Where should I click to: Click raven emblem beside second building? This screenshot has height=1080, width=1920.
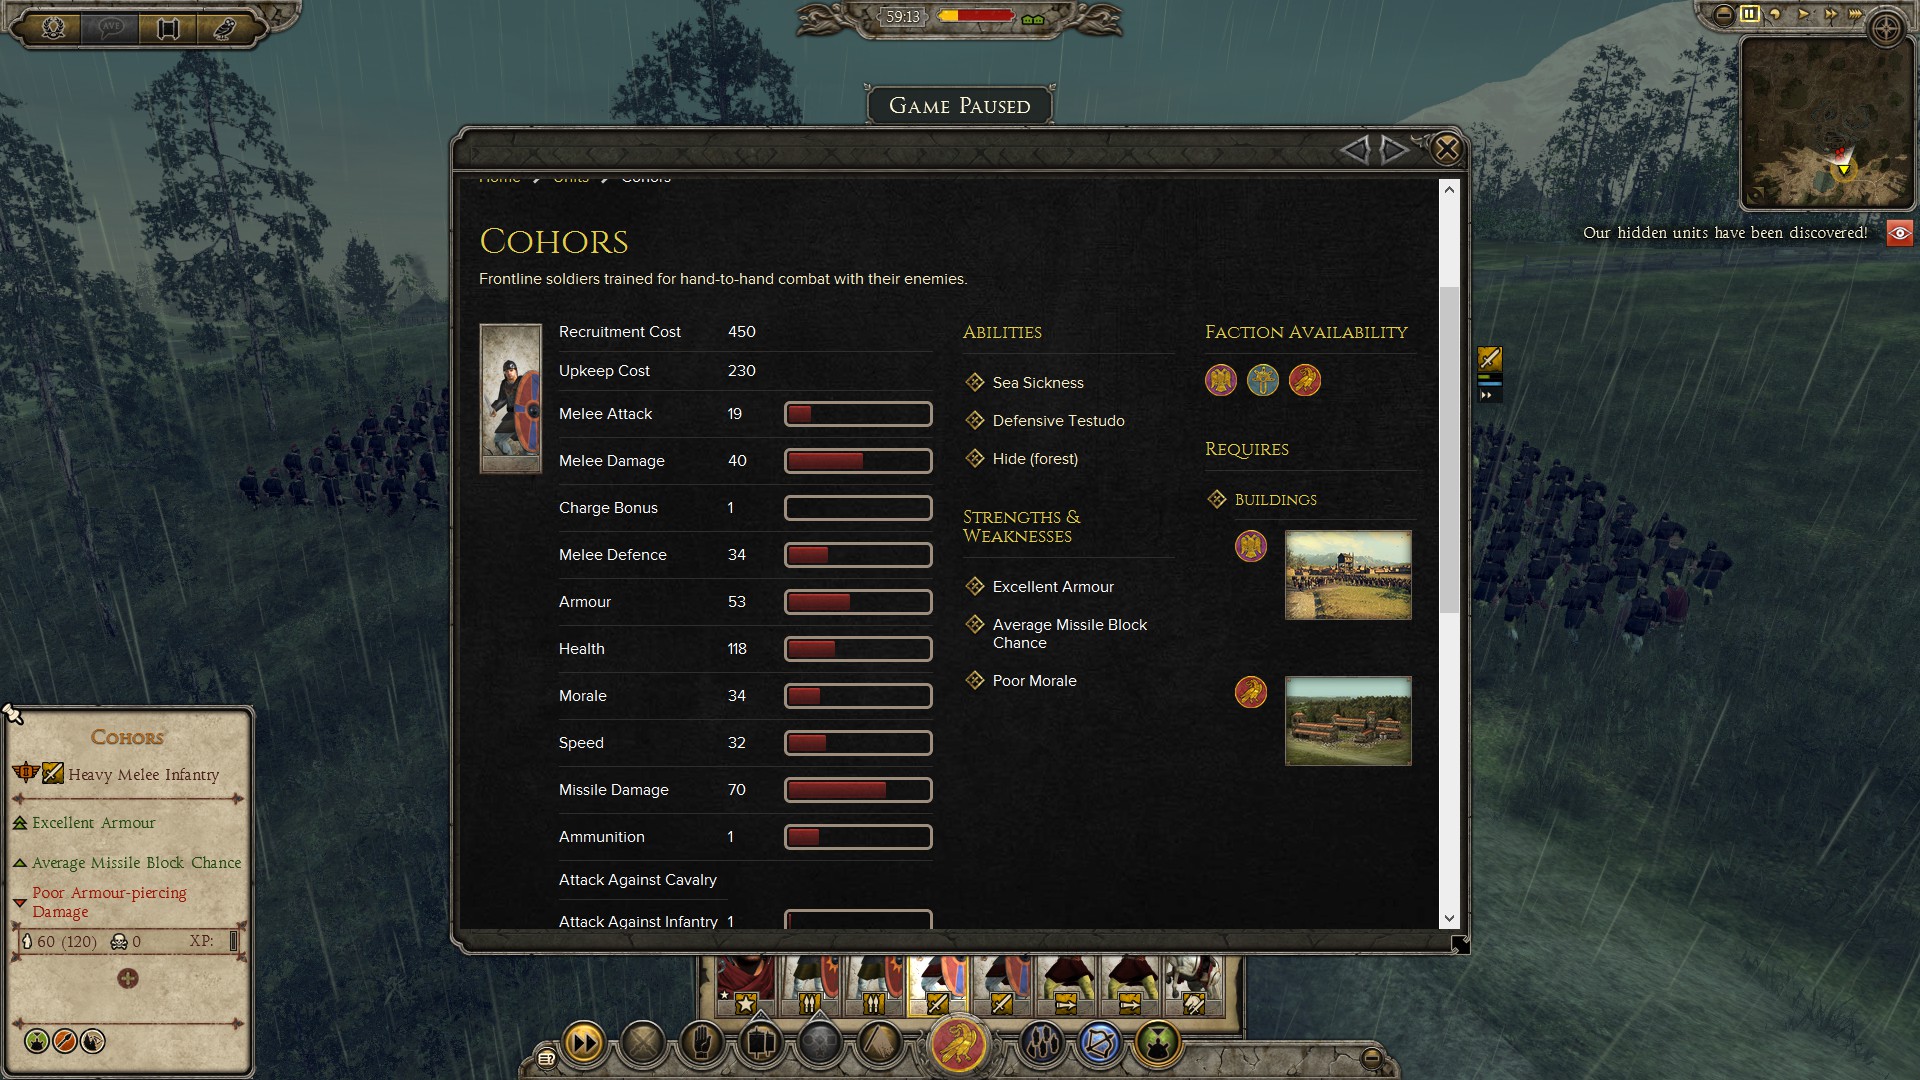pos(1251,692)
